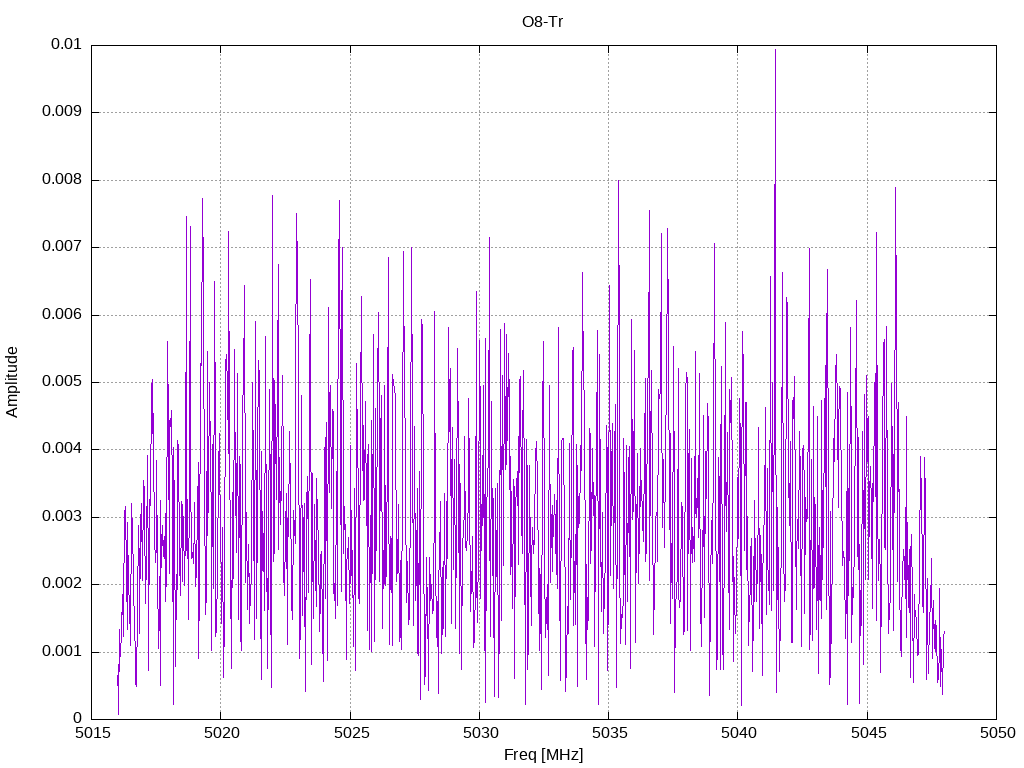
Task: Click the 0.008 peak near 5035.4 MHz
Action: [x=618, y=182]
